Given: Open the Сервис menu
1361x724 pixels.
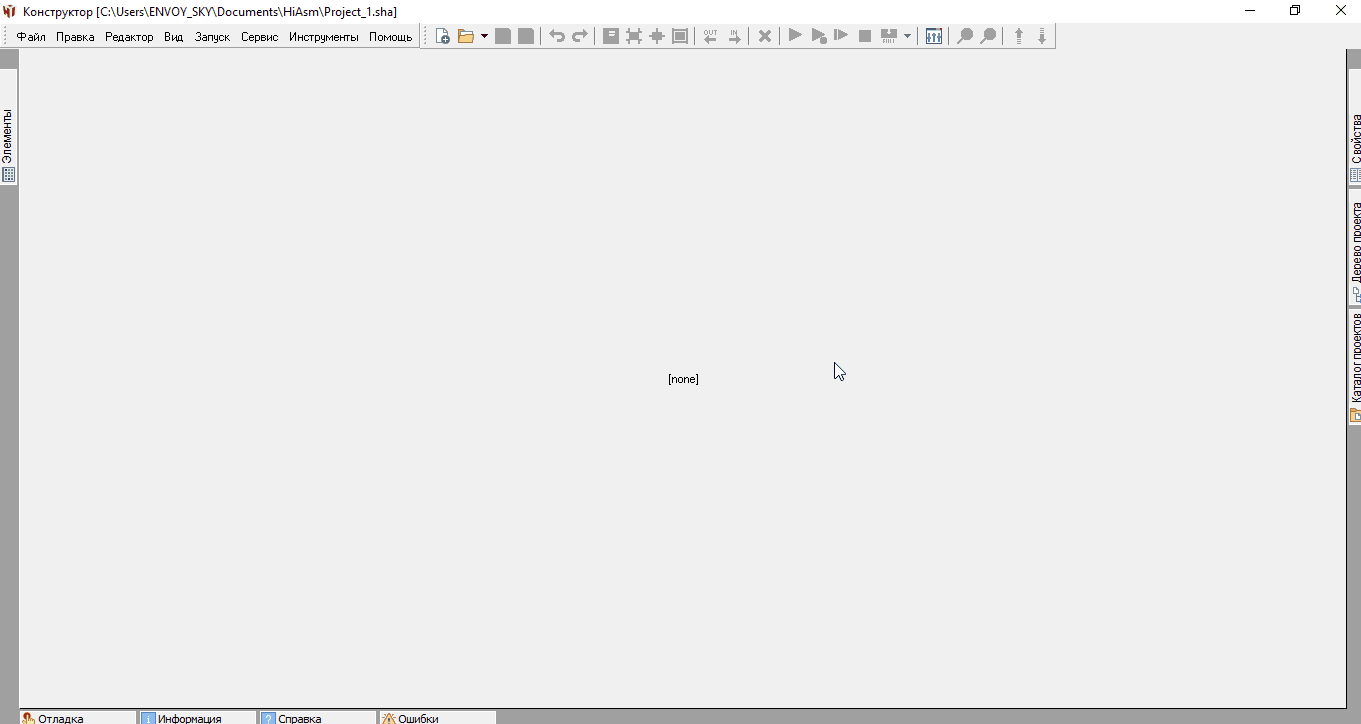Looking at the screenshot, I should tap(260, 37).
